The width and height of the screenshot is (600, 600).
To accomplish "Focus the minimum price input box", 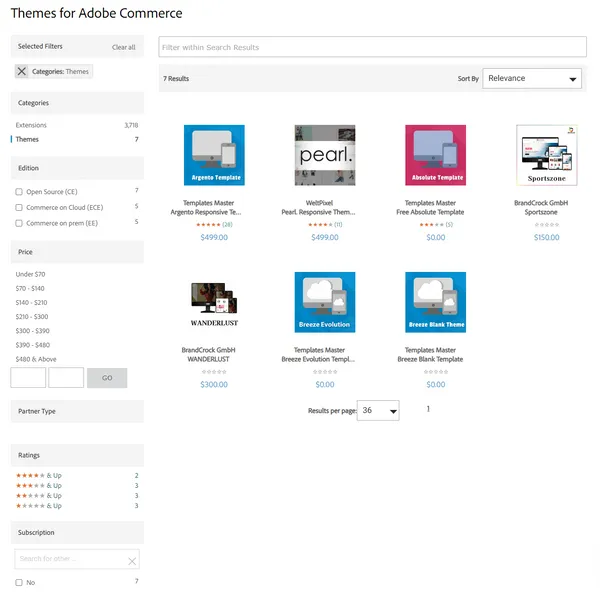I will (x=28, y=378).
